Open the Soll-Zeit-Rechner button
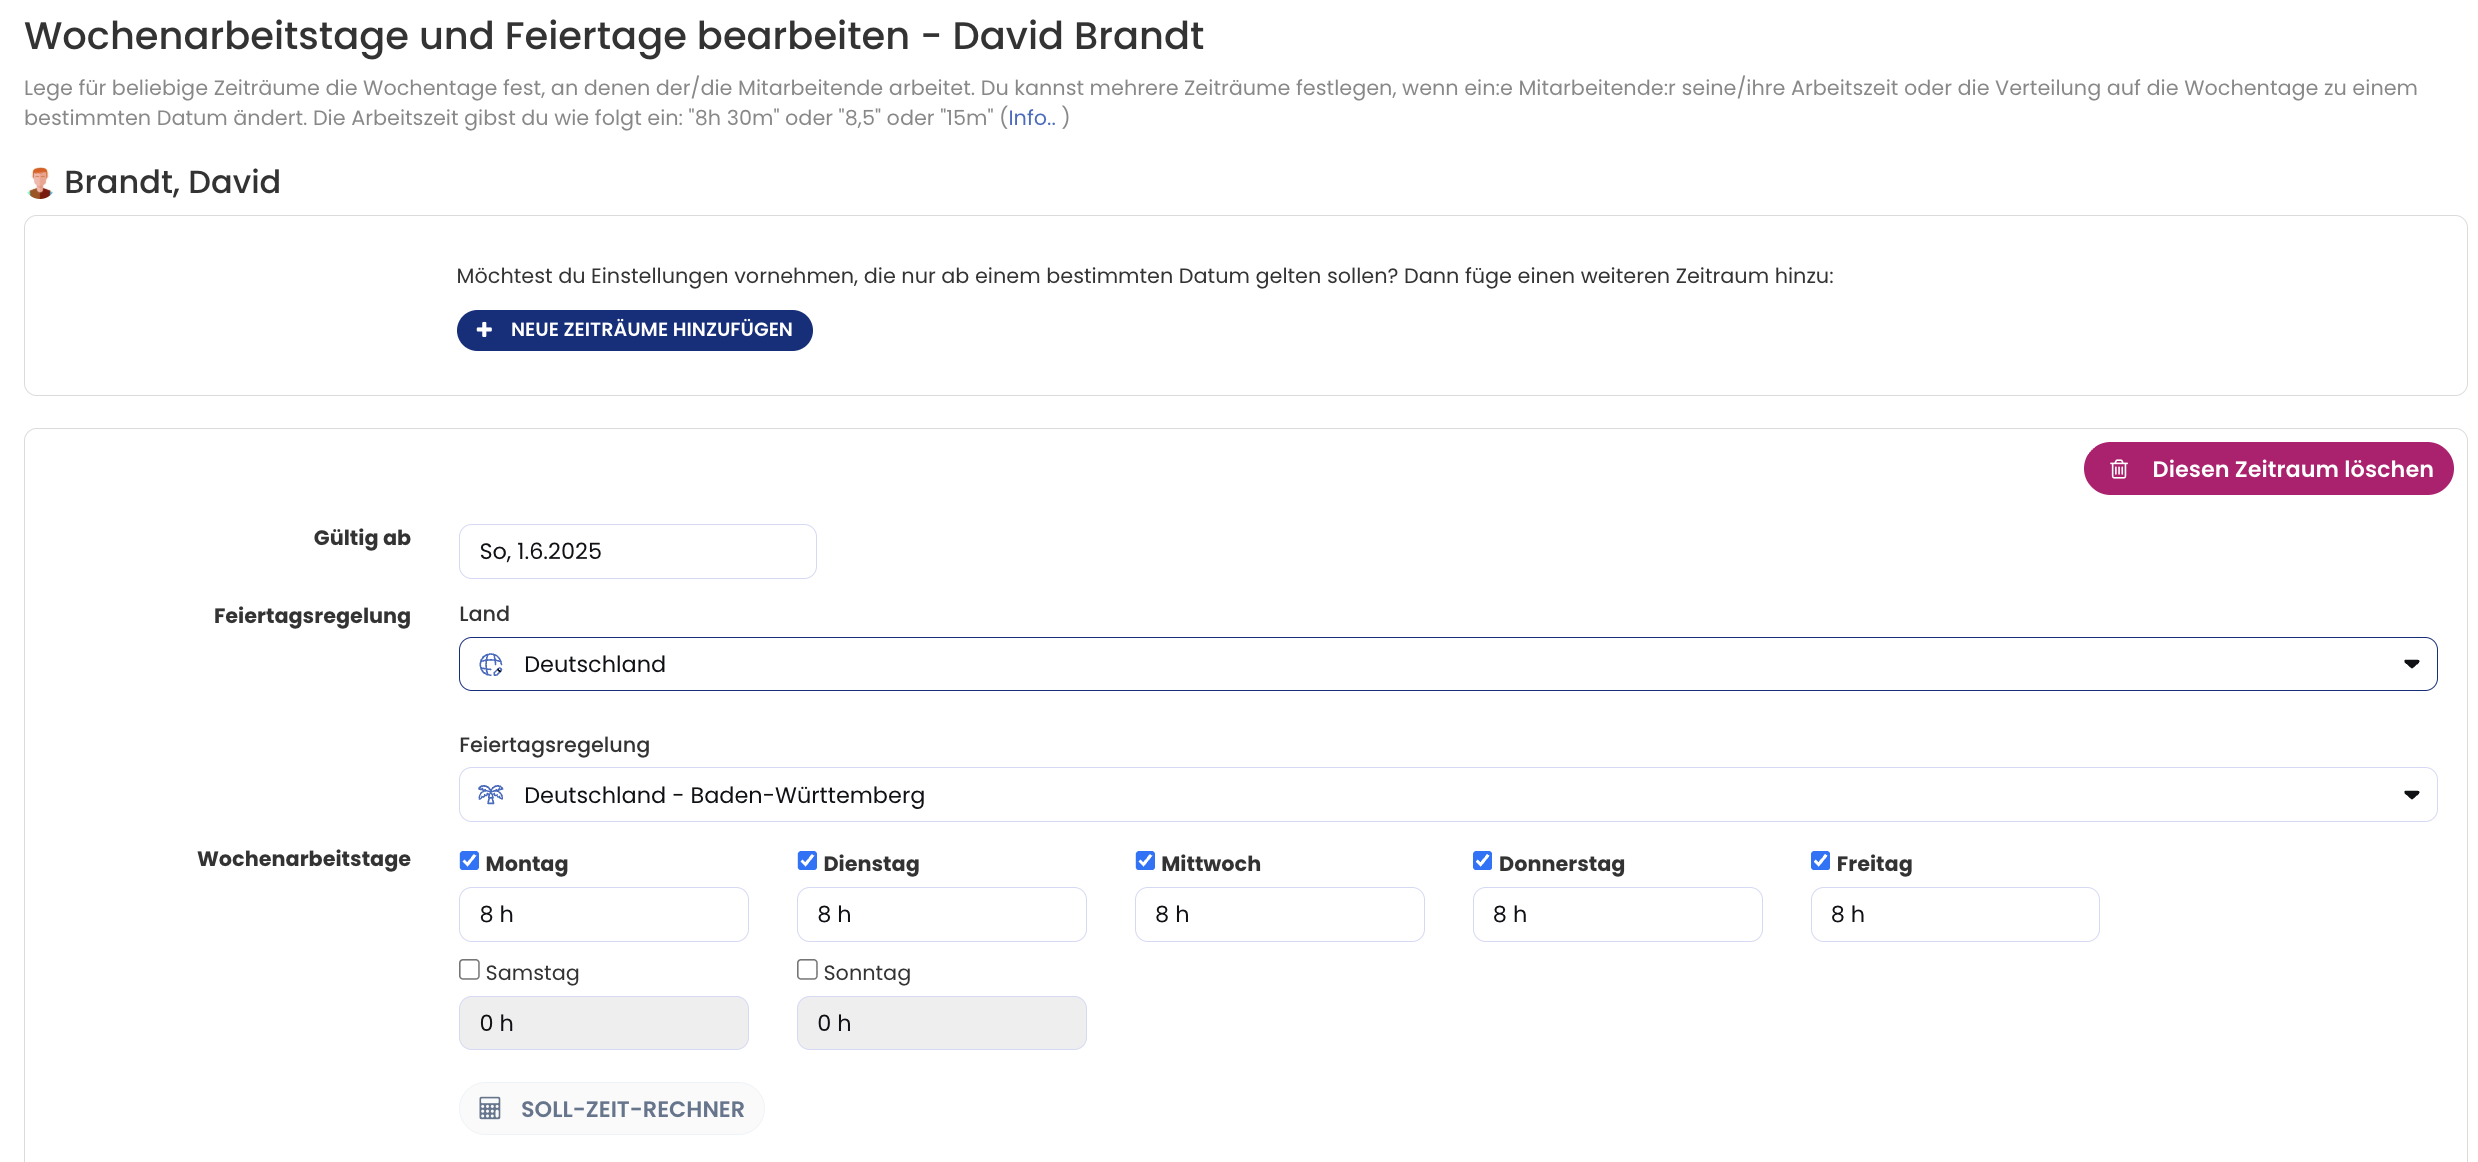Image resolution: width=2478 pixels, height=1162 pixels. 632,1108
